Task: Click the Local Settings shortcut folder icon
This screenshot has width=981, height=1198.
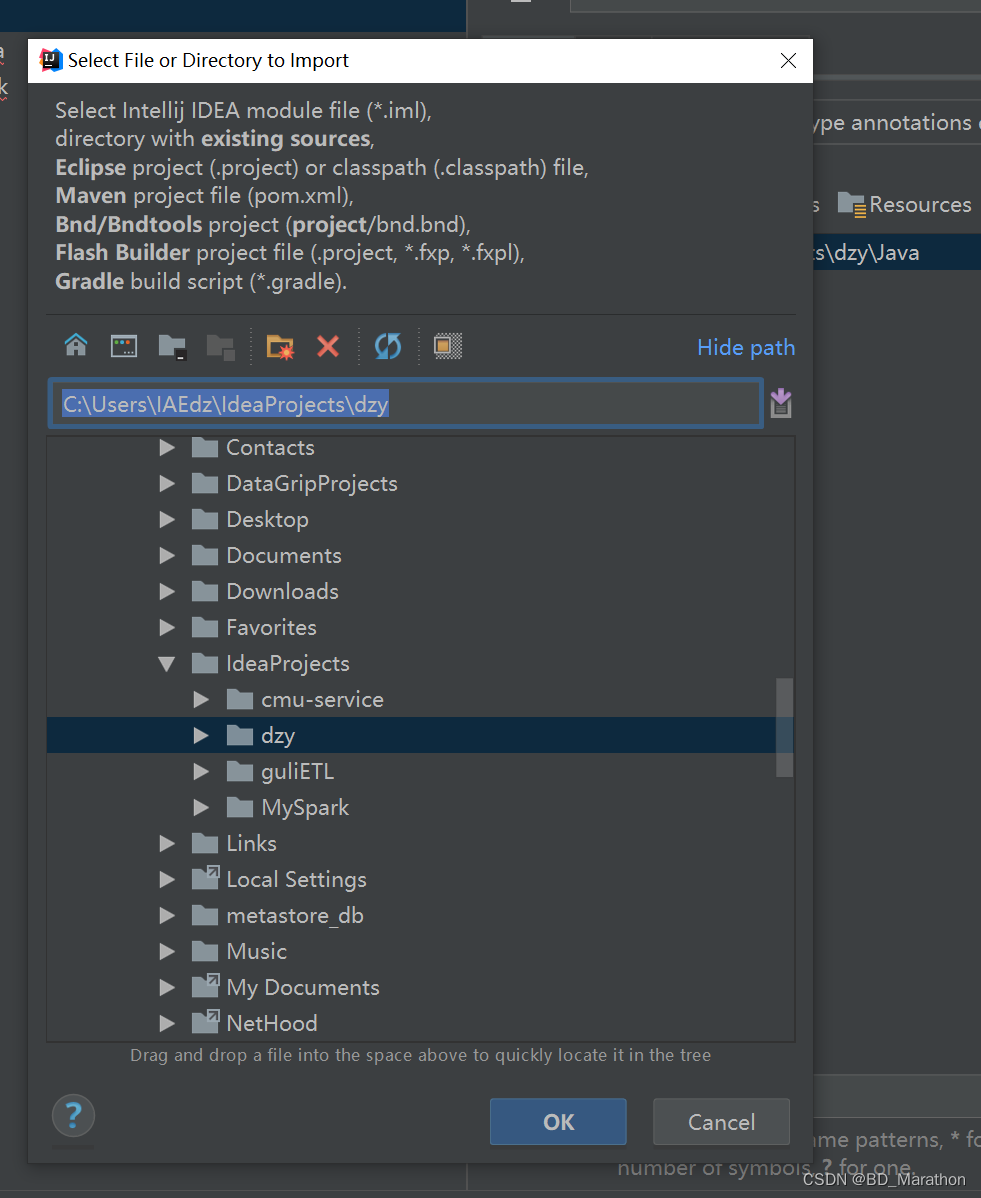Action: click(205, 878)
